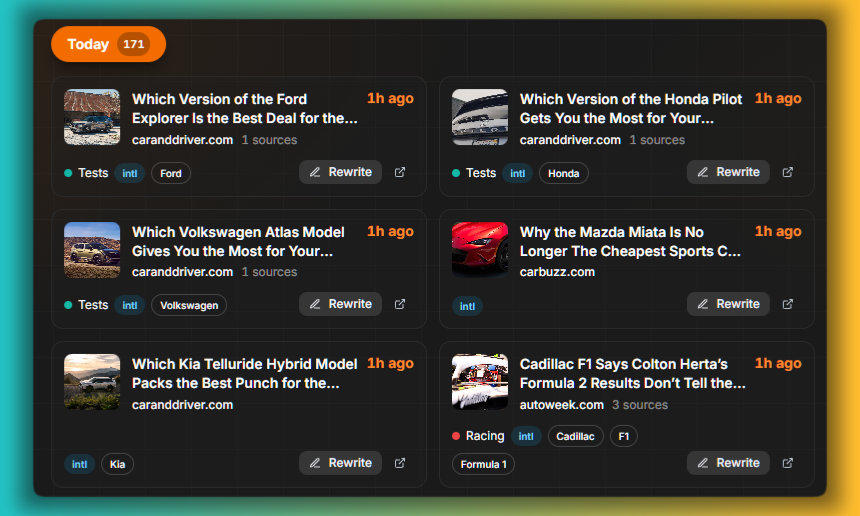
Task: Click caranddriver.com on the Kia Telluride card
Action: coord(183,405)
